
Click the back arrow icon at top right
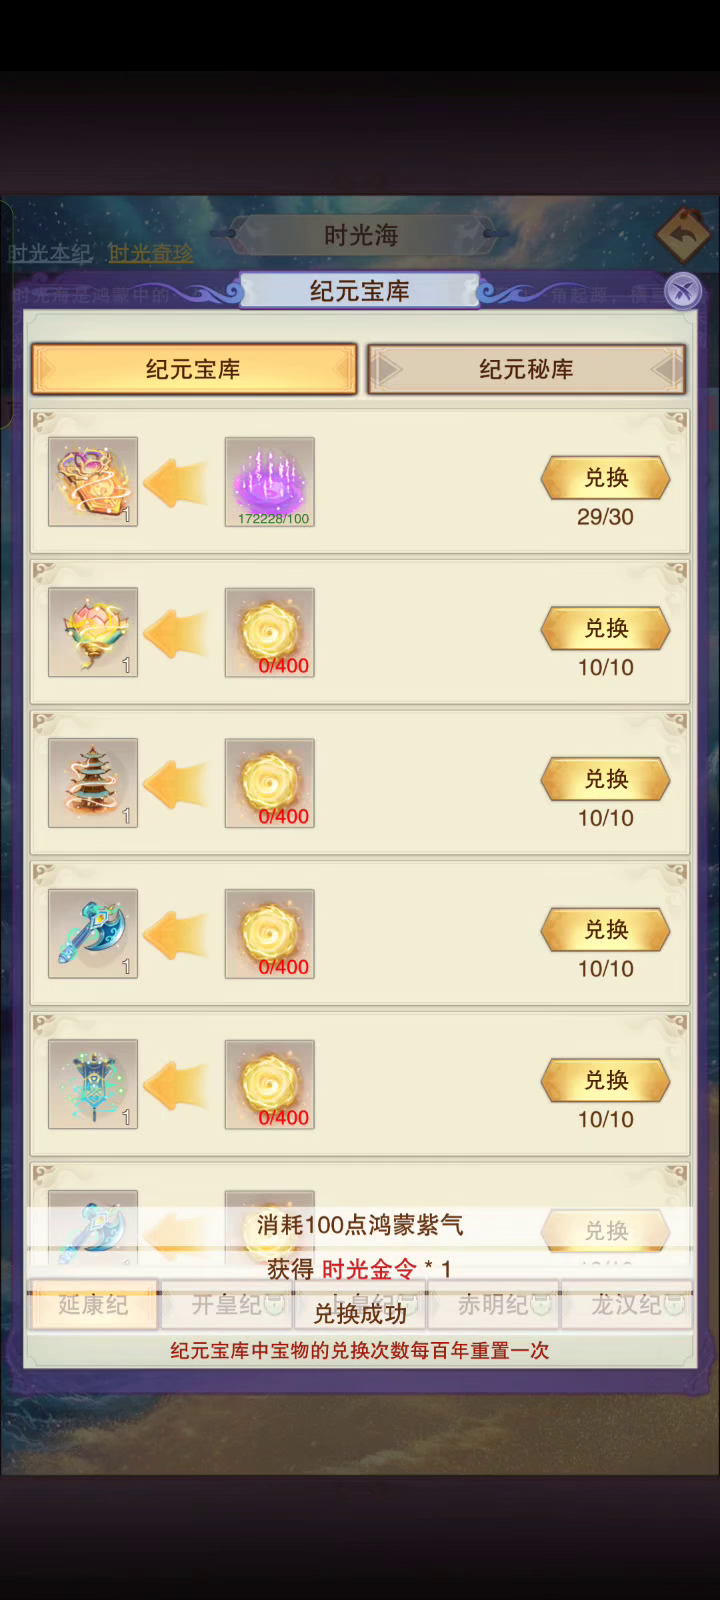684,236
